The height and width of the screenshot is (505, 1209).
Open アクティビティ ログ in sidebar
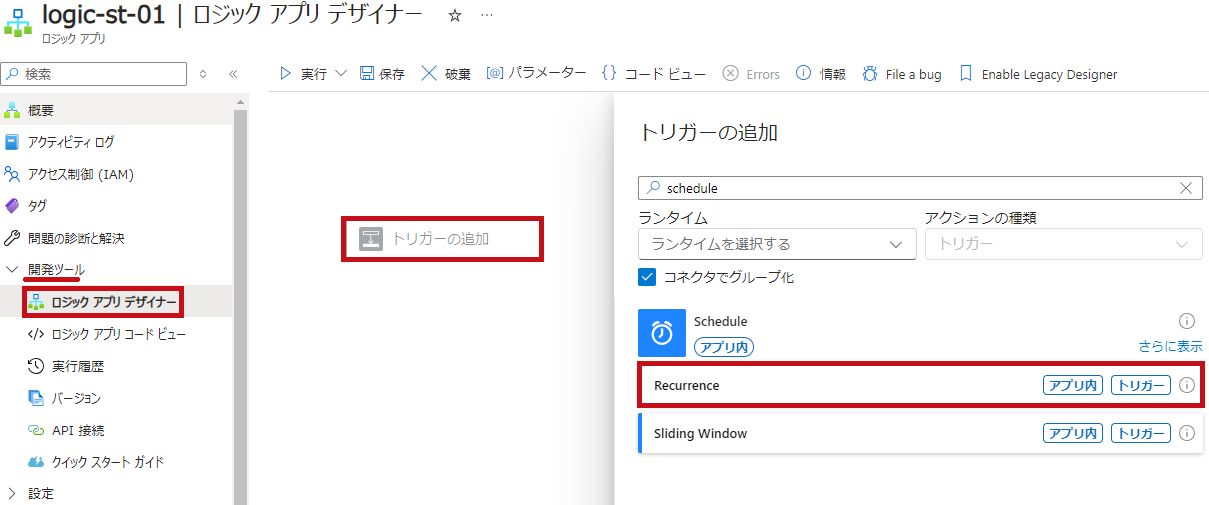(x=116, y=142)
